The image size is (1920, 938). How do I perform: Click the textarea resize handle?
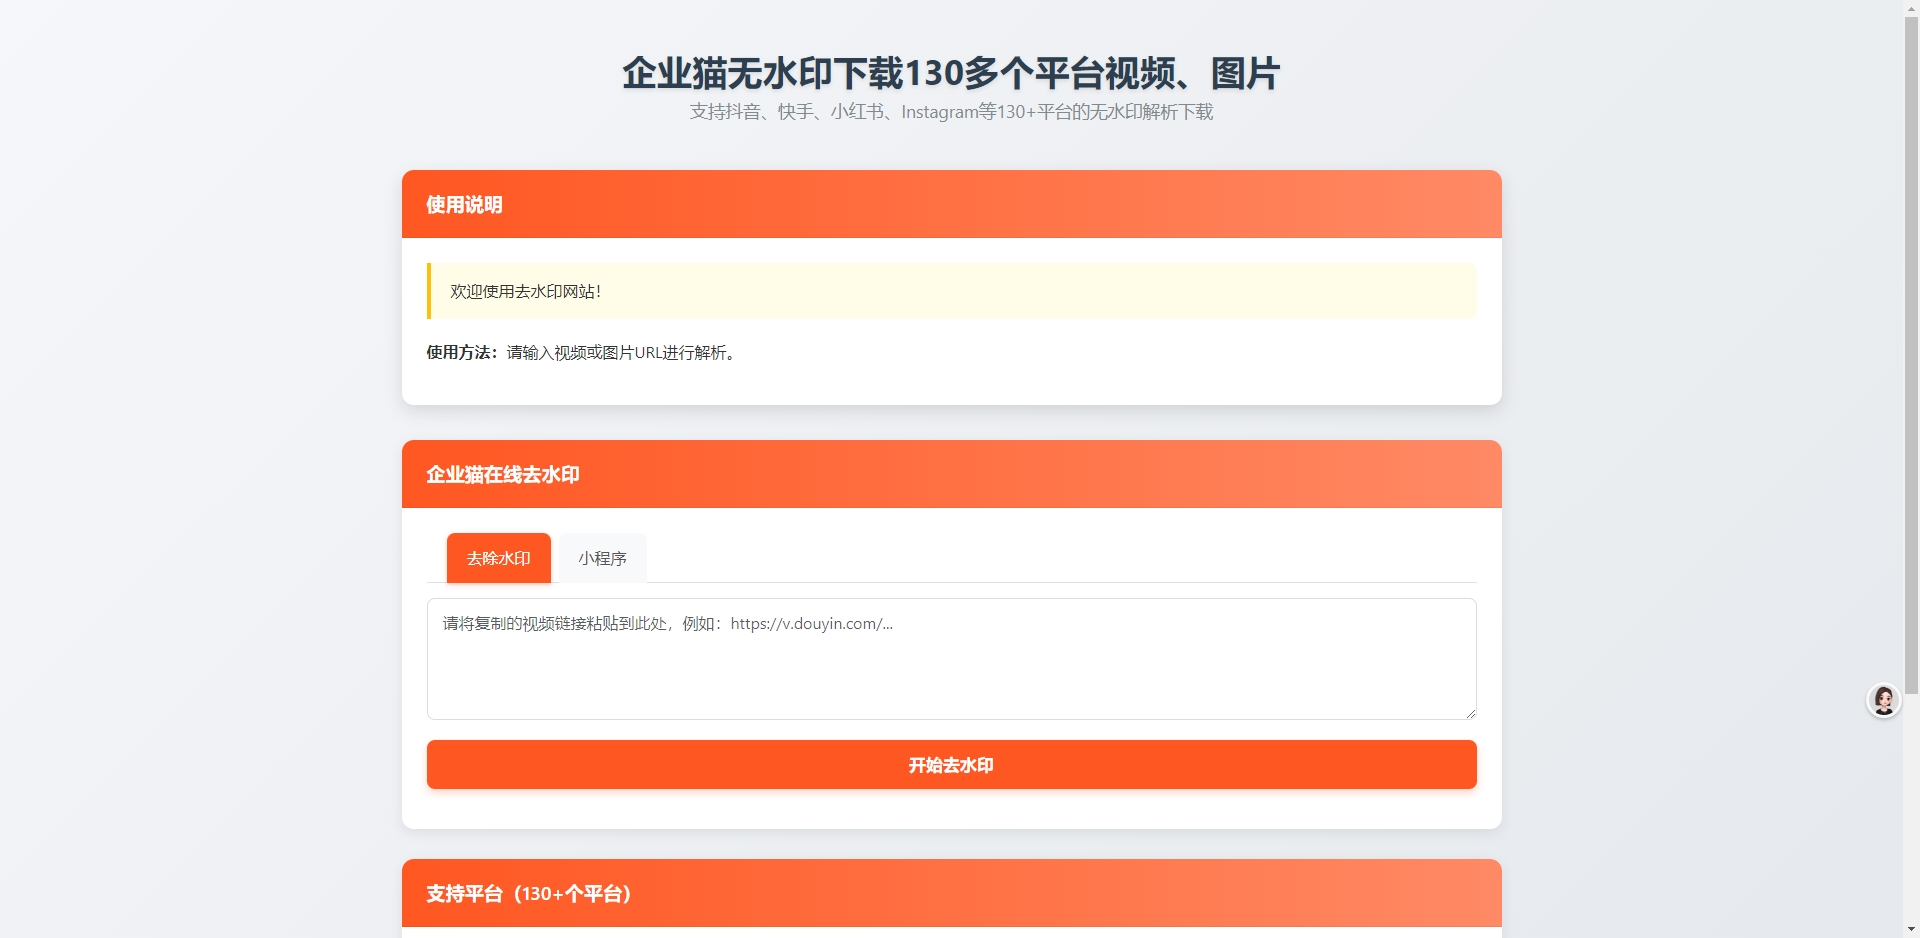(1470, 713)
